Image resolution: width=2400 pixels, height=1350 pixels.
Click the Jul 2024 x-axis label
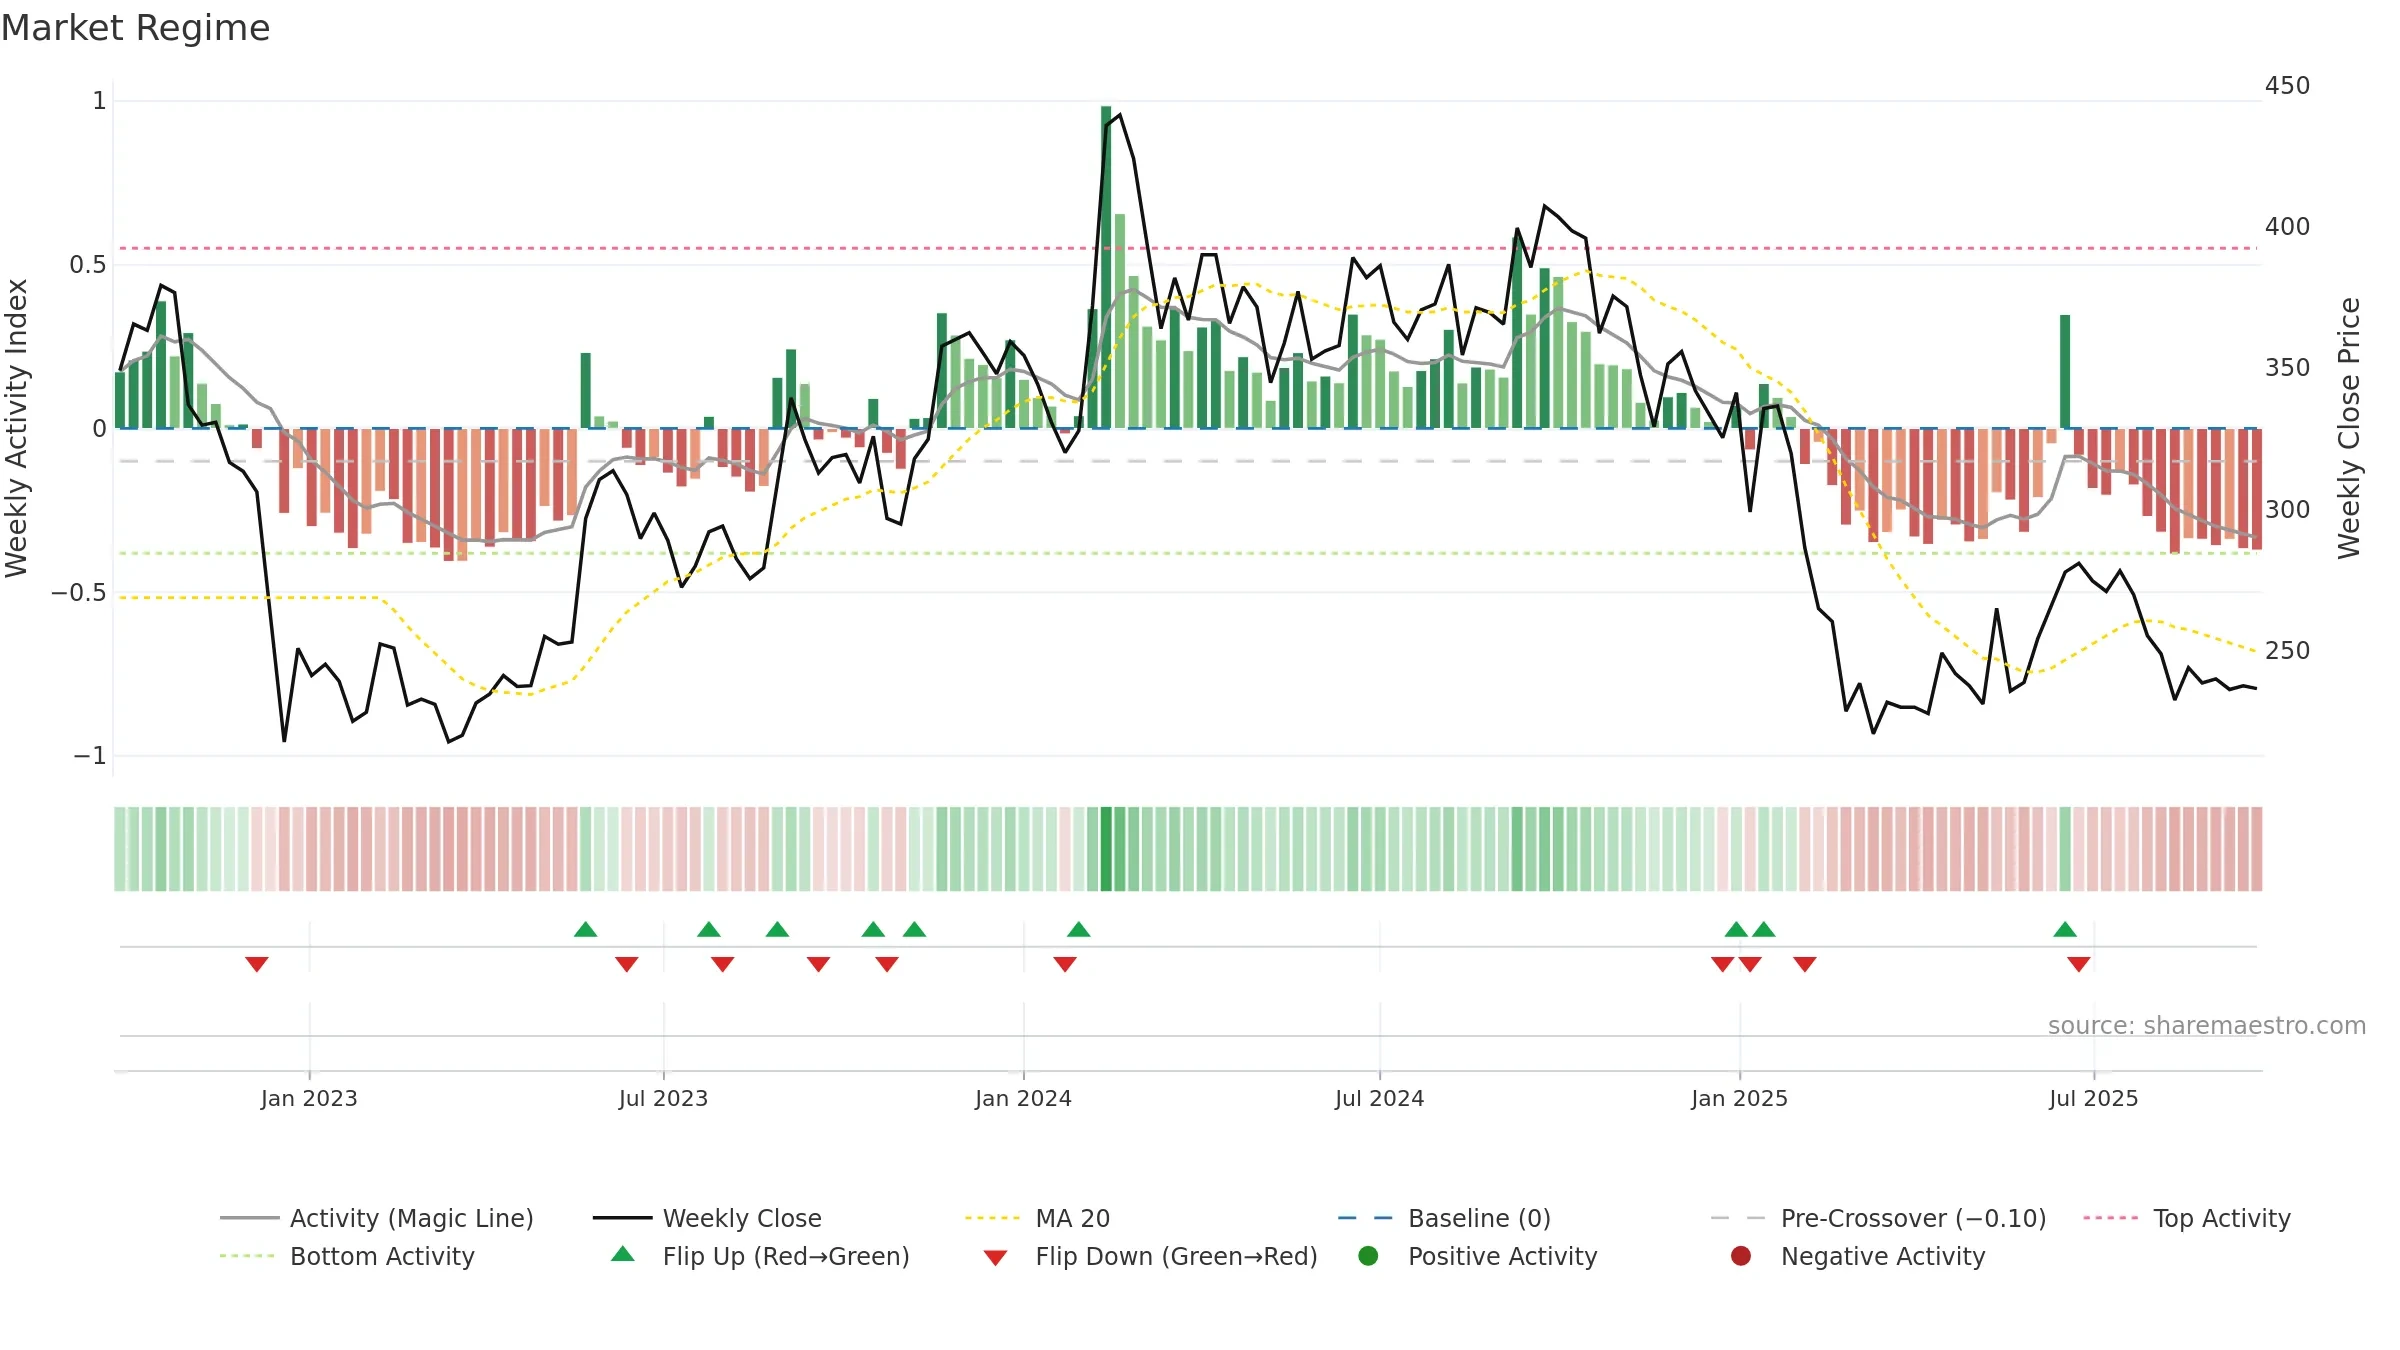(1379, 1098)
